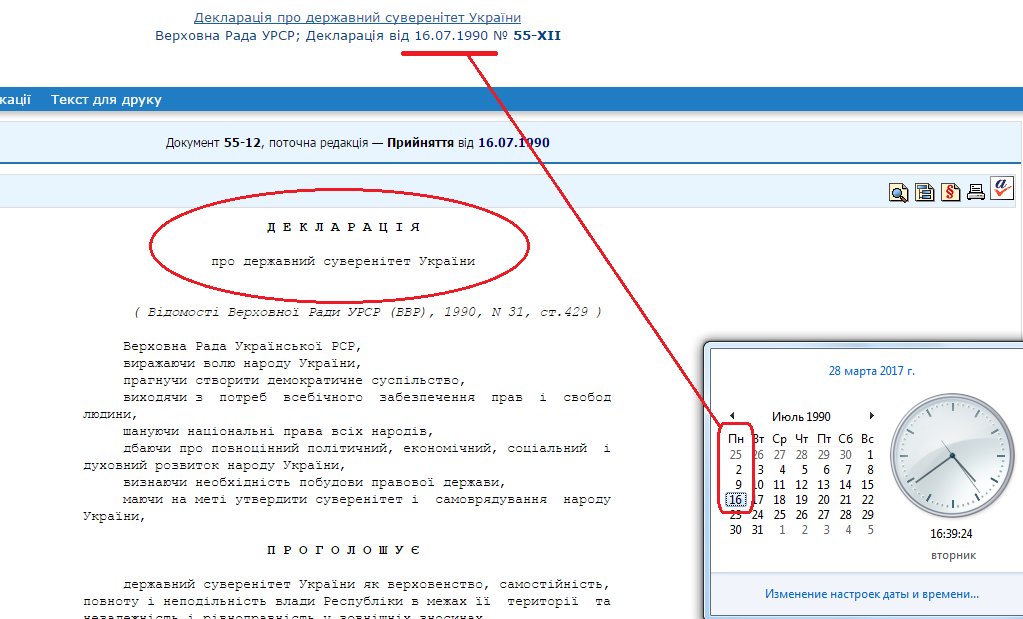1023x619 pixels.
Task: Click the 'ДЕКЛАРАЦІЯ' document title
Action: point(344,228)
